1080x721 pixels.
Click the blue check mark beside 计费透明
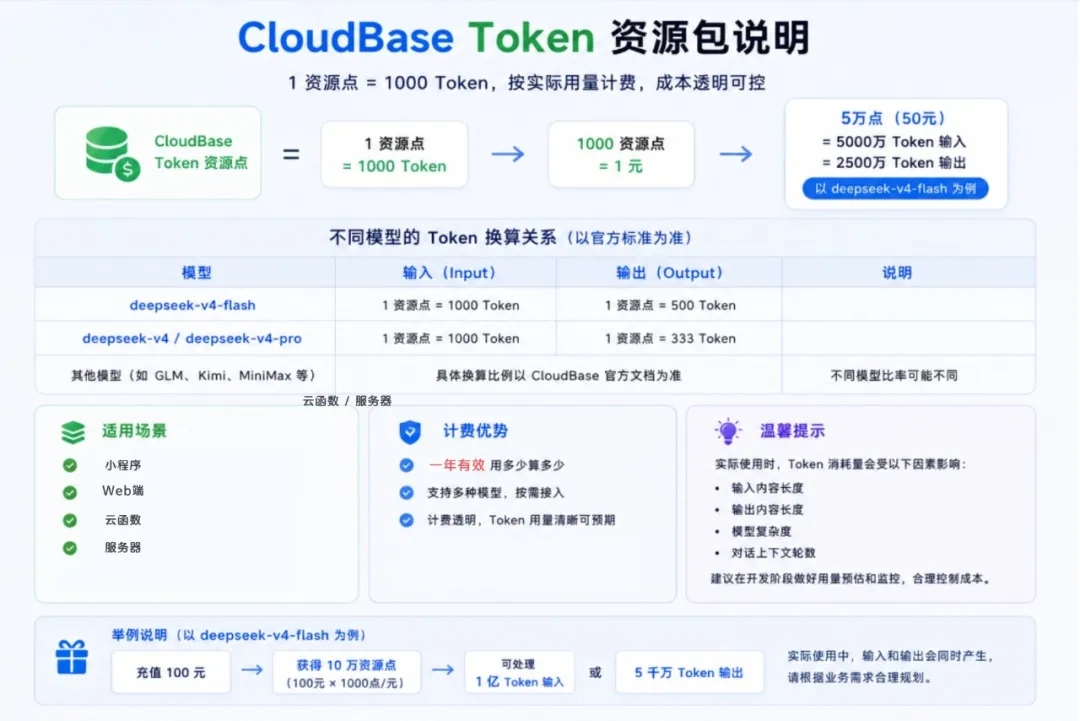coord(406,520)
